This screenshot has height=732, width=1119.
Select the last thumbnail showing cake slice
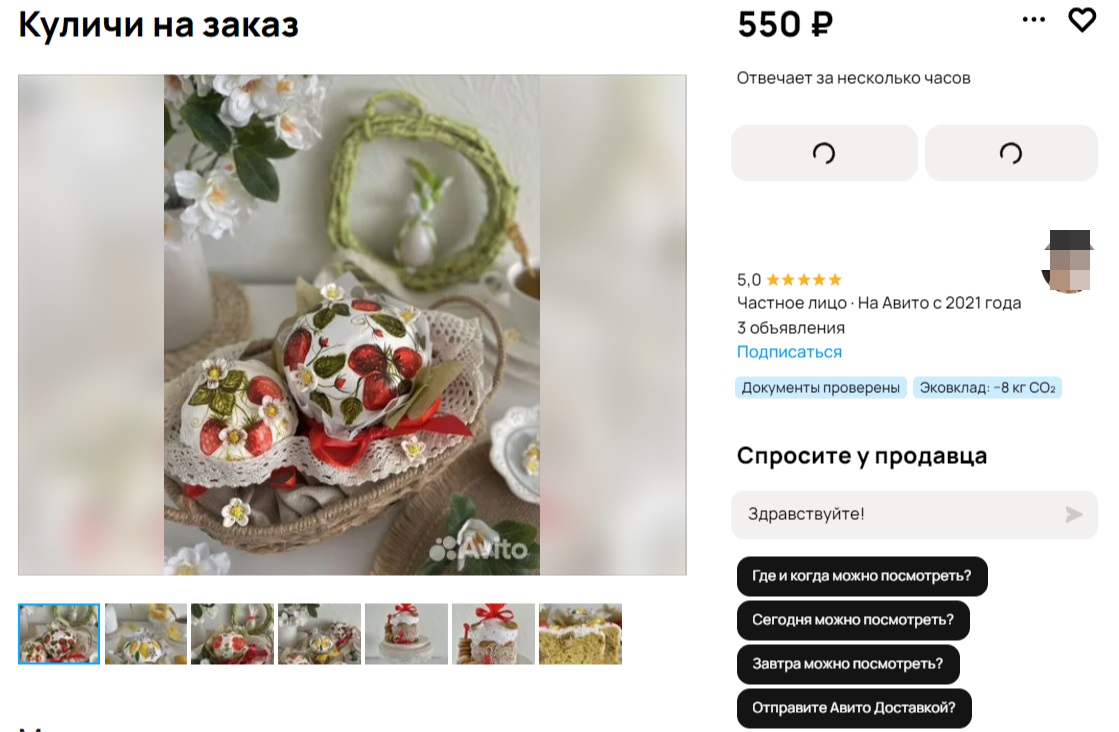(580, 634)
